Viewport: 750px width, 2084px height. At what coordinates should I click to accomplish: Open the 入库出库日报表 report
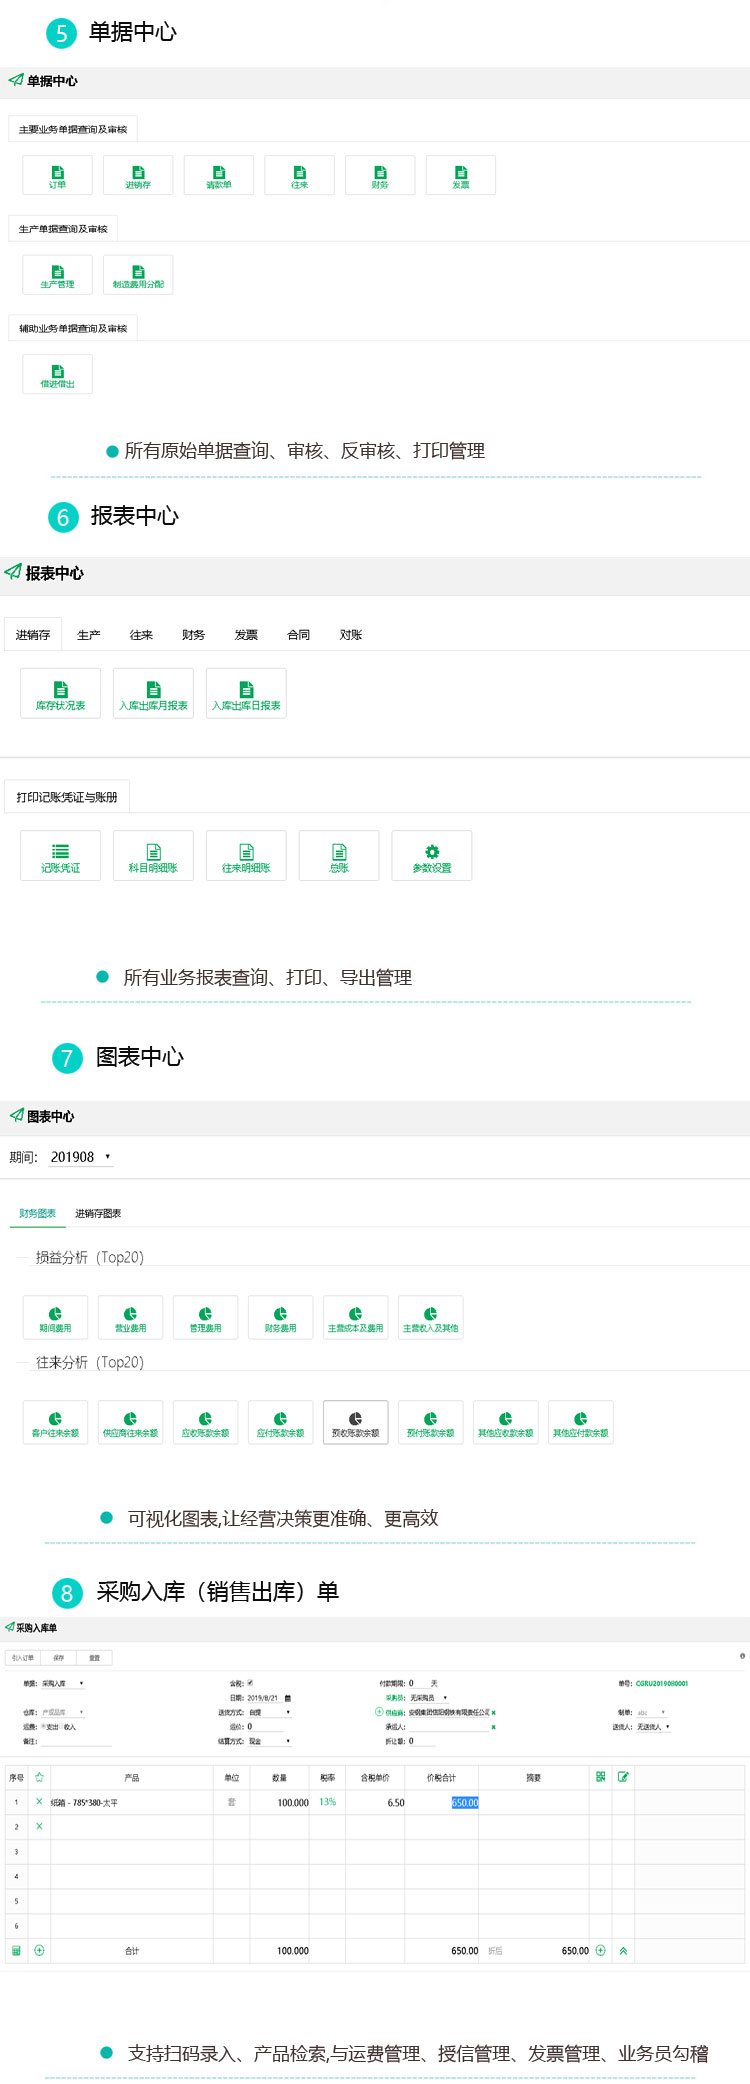click(246, 694)
